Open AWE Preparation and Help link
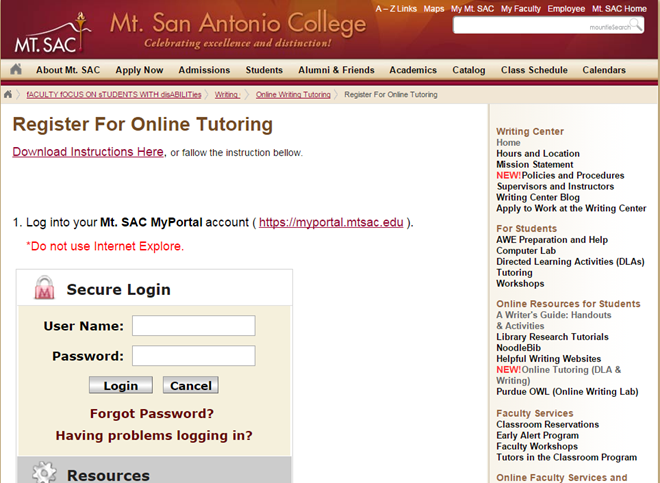660x483 pixels. [x=552, y=240]
